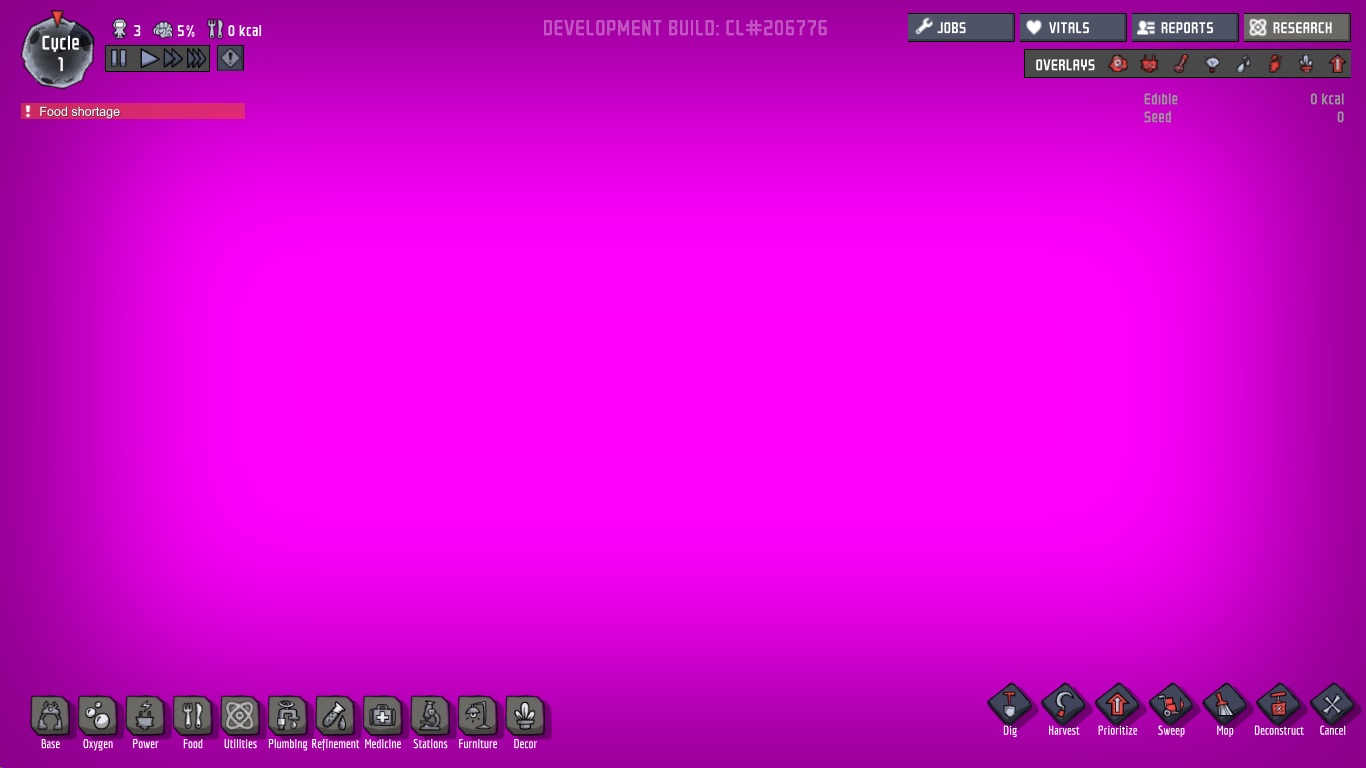The height and width of the screenshot is (768, 1366).
Task: Open the Reports screen
Action: [x=1185, y=28]
